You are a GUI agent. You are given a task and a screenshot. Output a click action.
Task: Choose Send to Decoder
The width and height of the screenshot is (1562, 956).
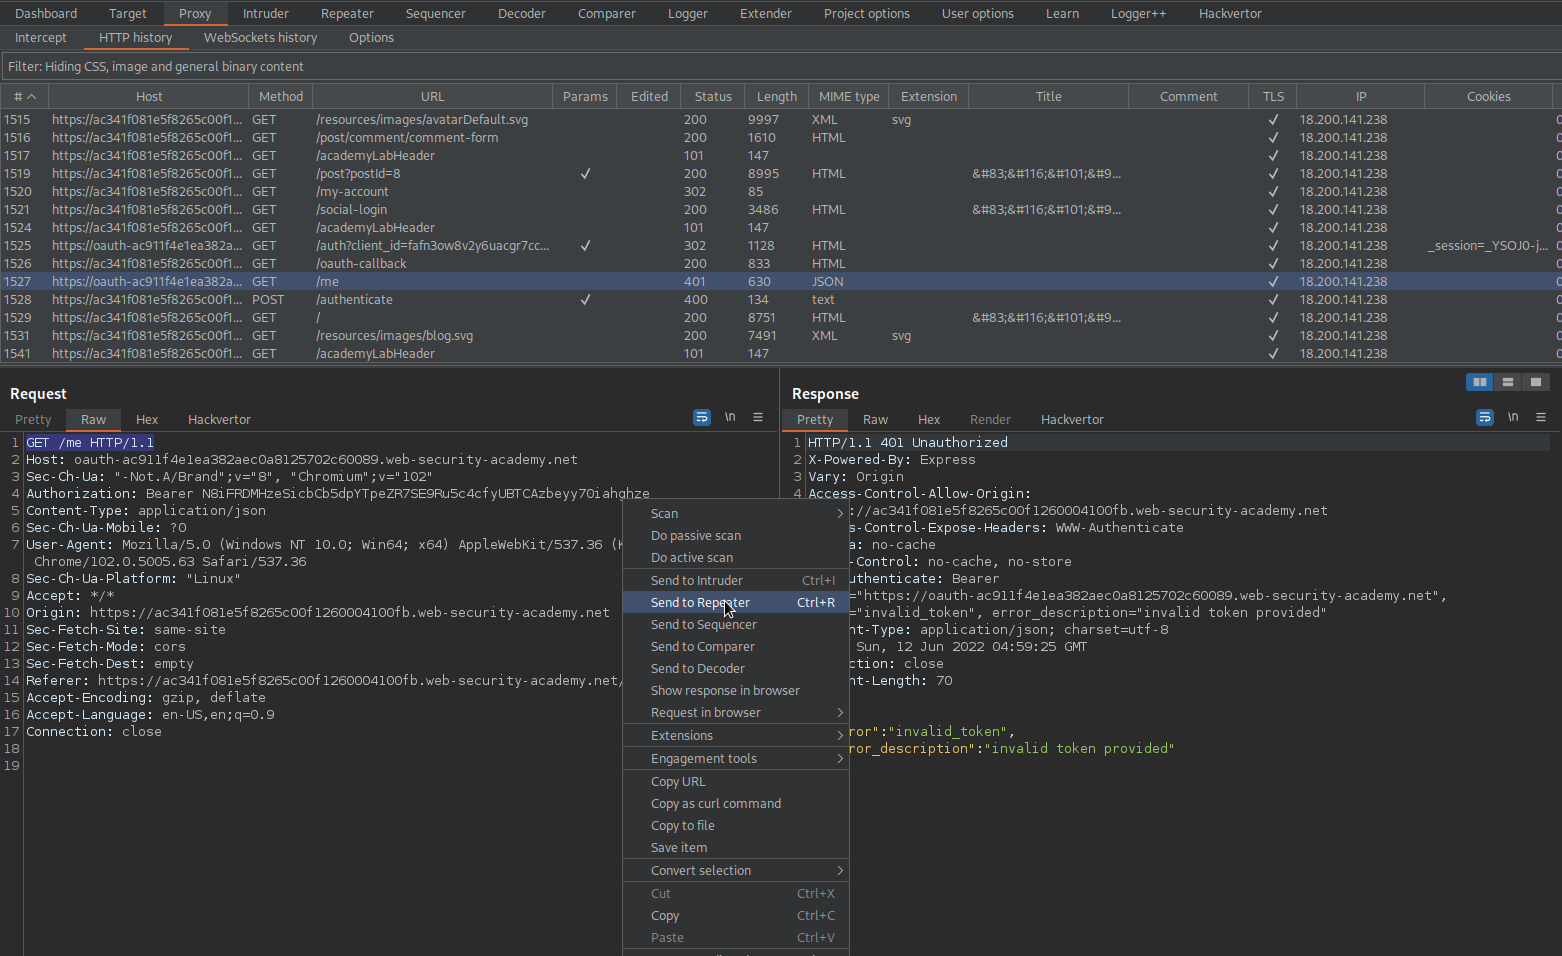[x=736, y=668]
